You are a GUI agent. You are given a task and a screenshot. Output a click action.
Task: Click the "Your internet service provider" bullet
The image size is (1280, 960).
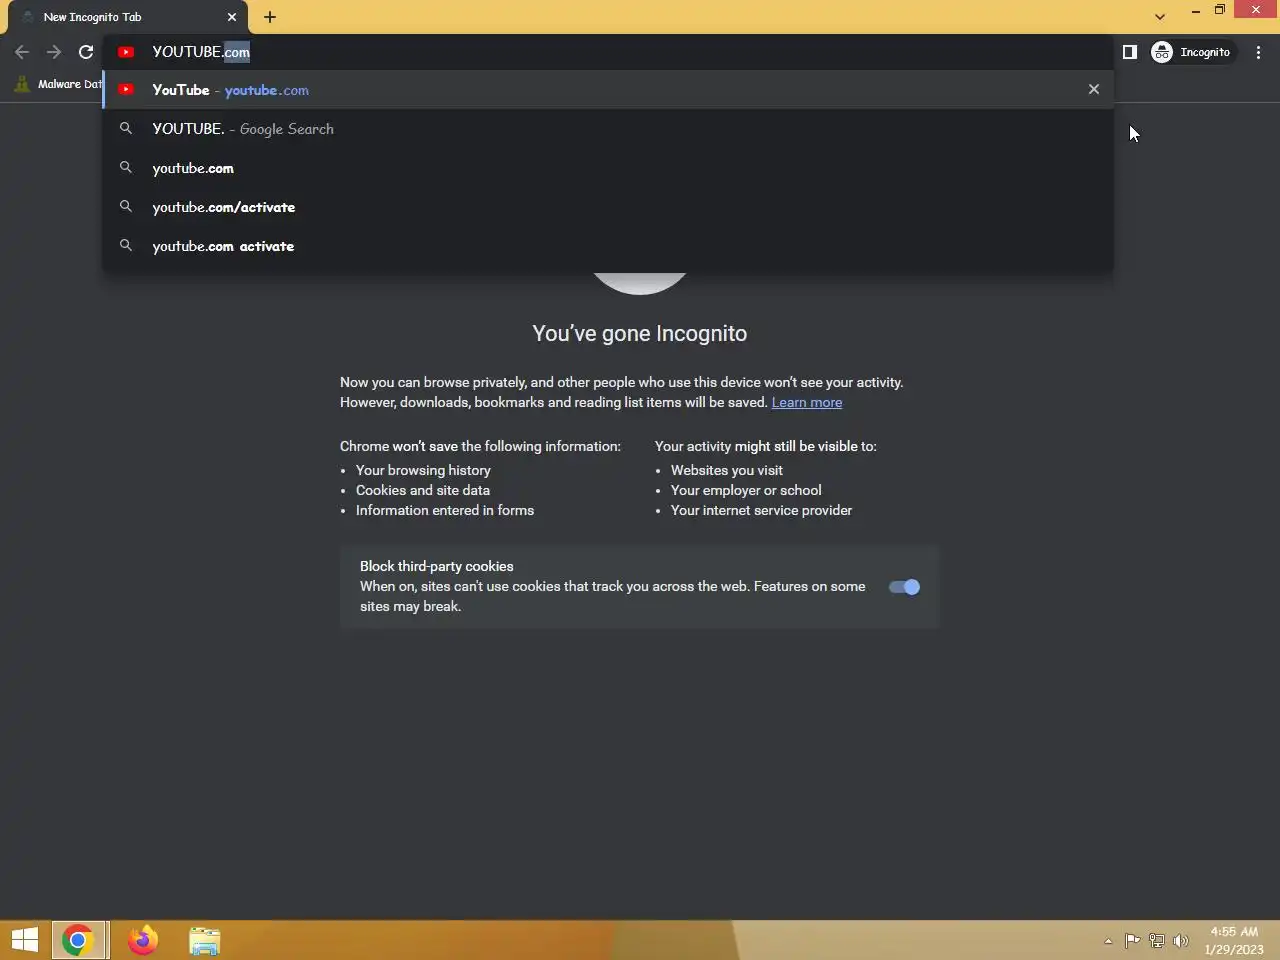(761, 510)
